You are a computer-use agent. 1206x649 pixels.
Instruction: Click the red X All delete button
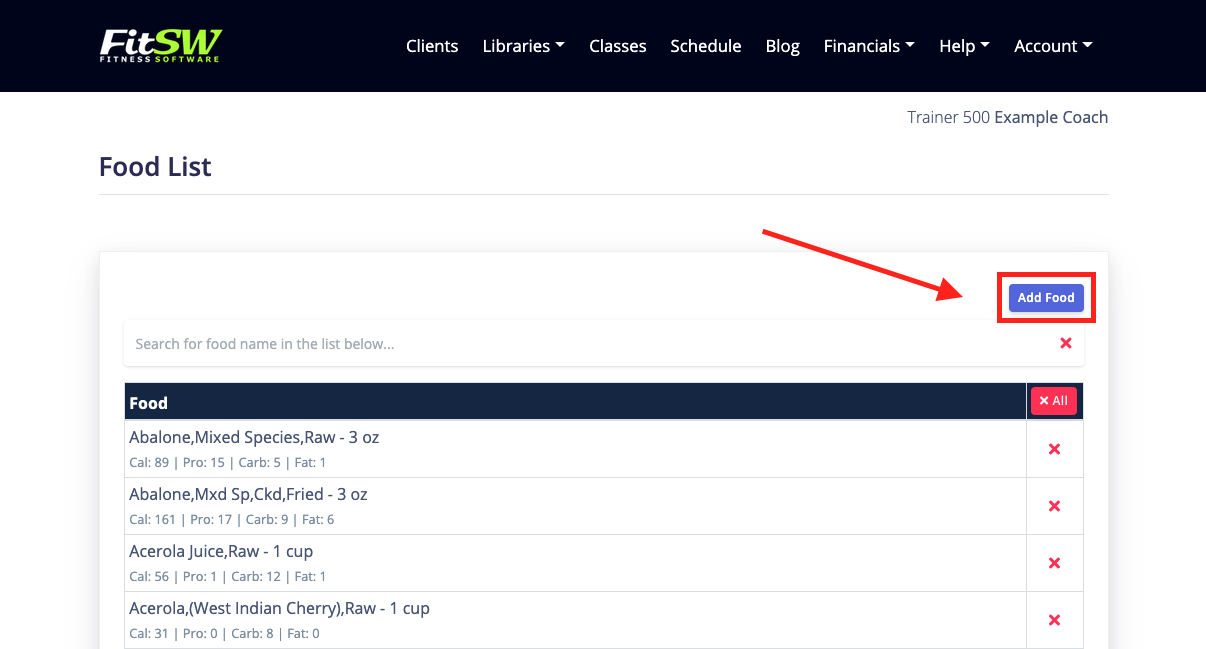pos(1053,400)
